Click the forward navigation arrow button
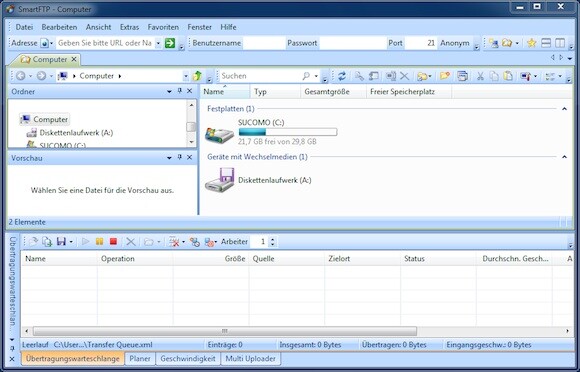Viewport: 580px width, 372px height. 41,76
